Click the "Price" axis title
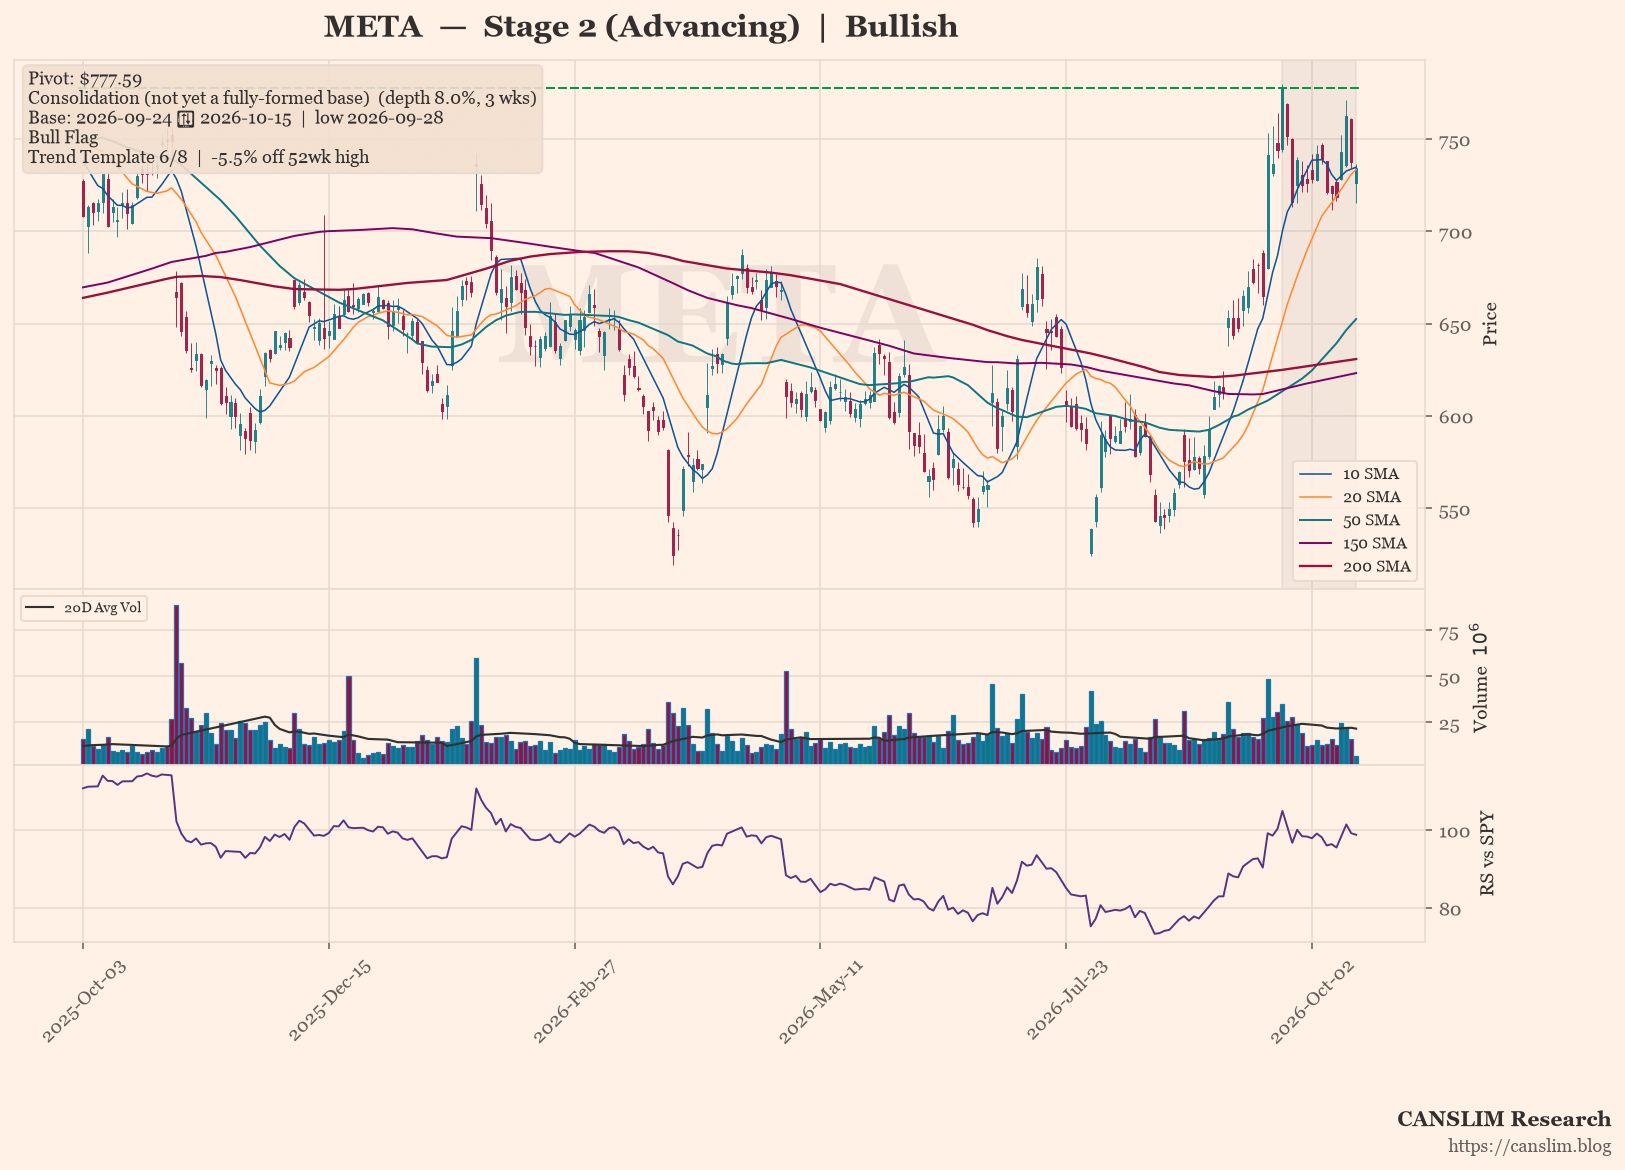 click(x=1490, y=324)
